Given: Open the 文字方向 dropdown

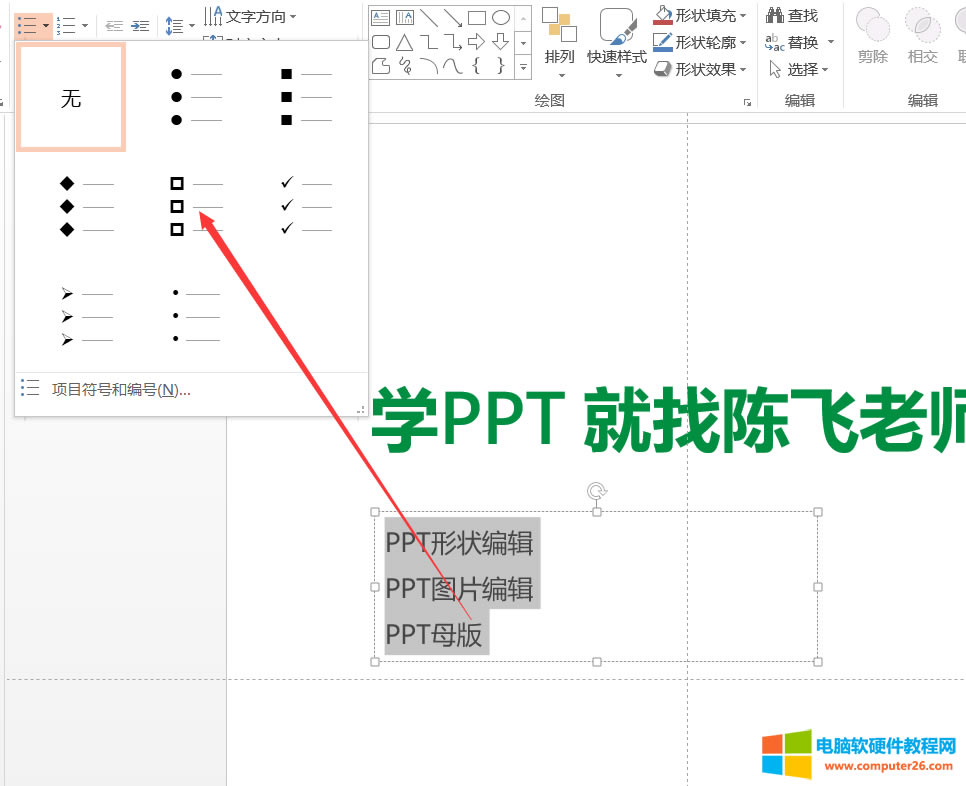Looking at the screenshot, I should pyautogui.click(x=248, y=16).
